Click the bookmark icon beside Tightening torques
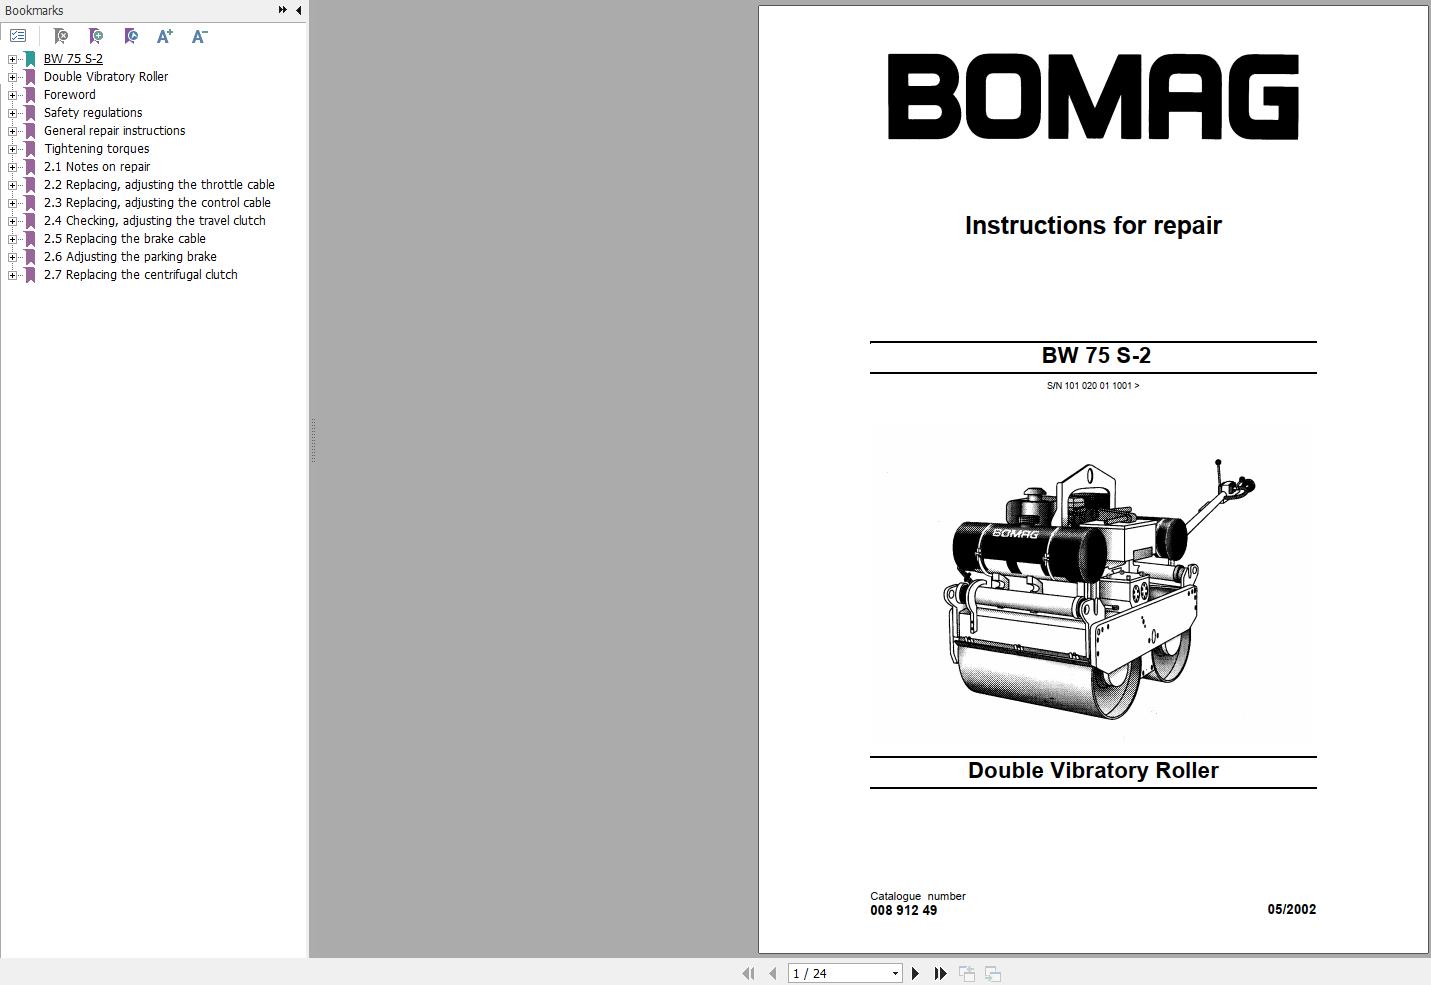Image resolution: width=1431 pixels, height=985 pixels. [x=30, y=149]
